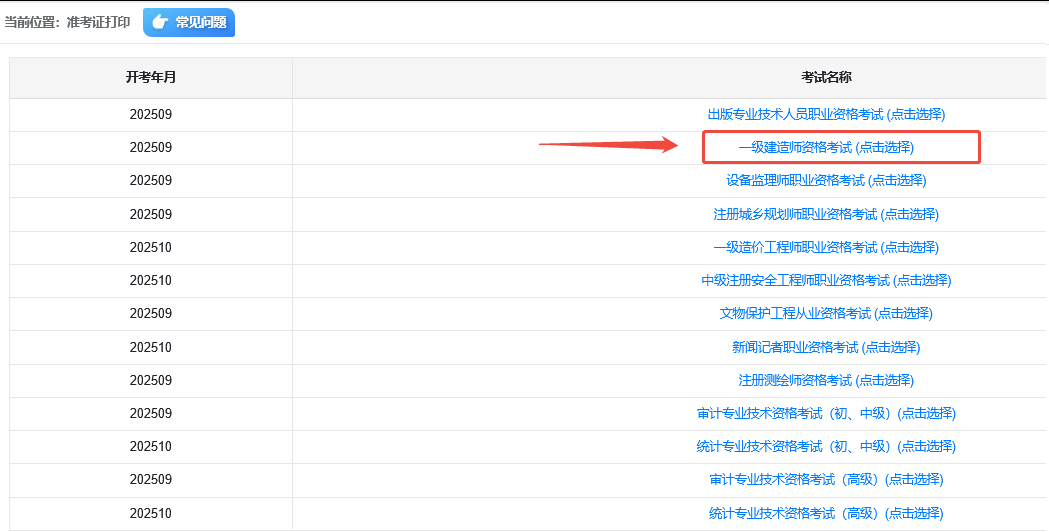Choose 注册城乡规划师职业资格考试 link
Image resolution: width=1049 pixels, height=532 pixels.
click(x=826, y=214)
